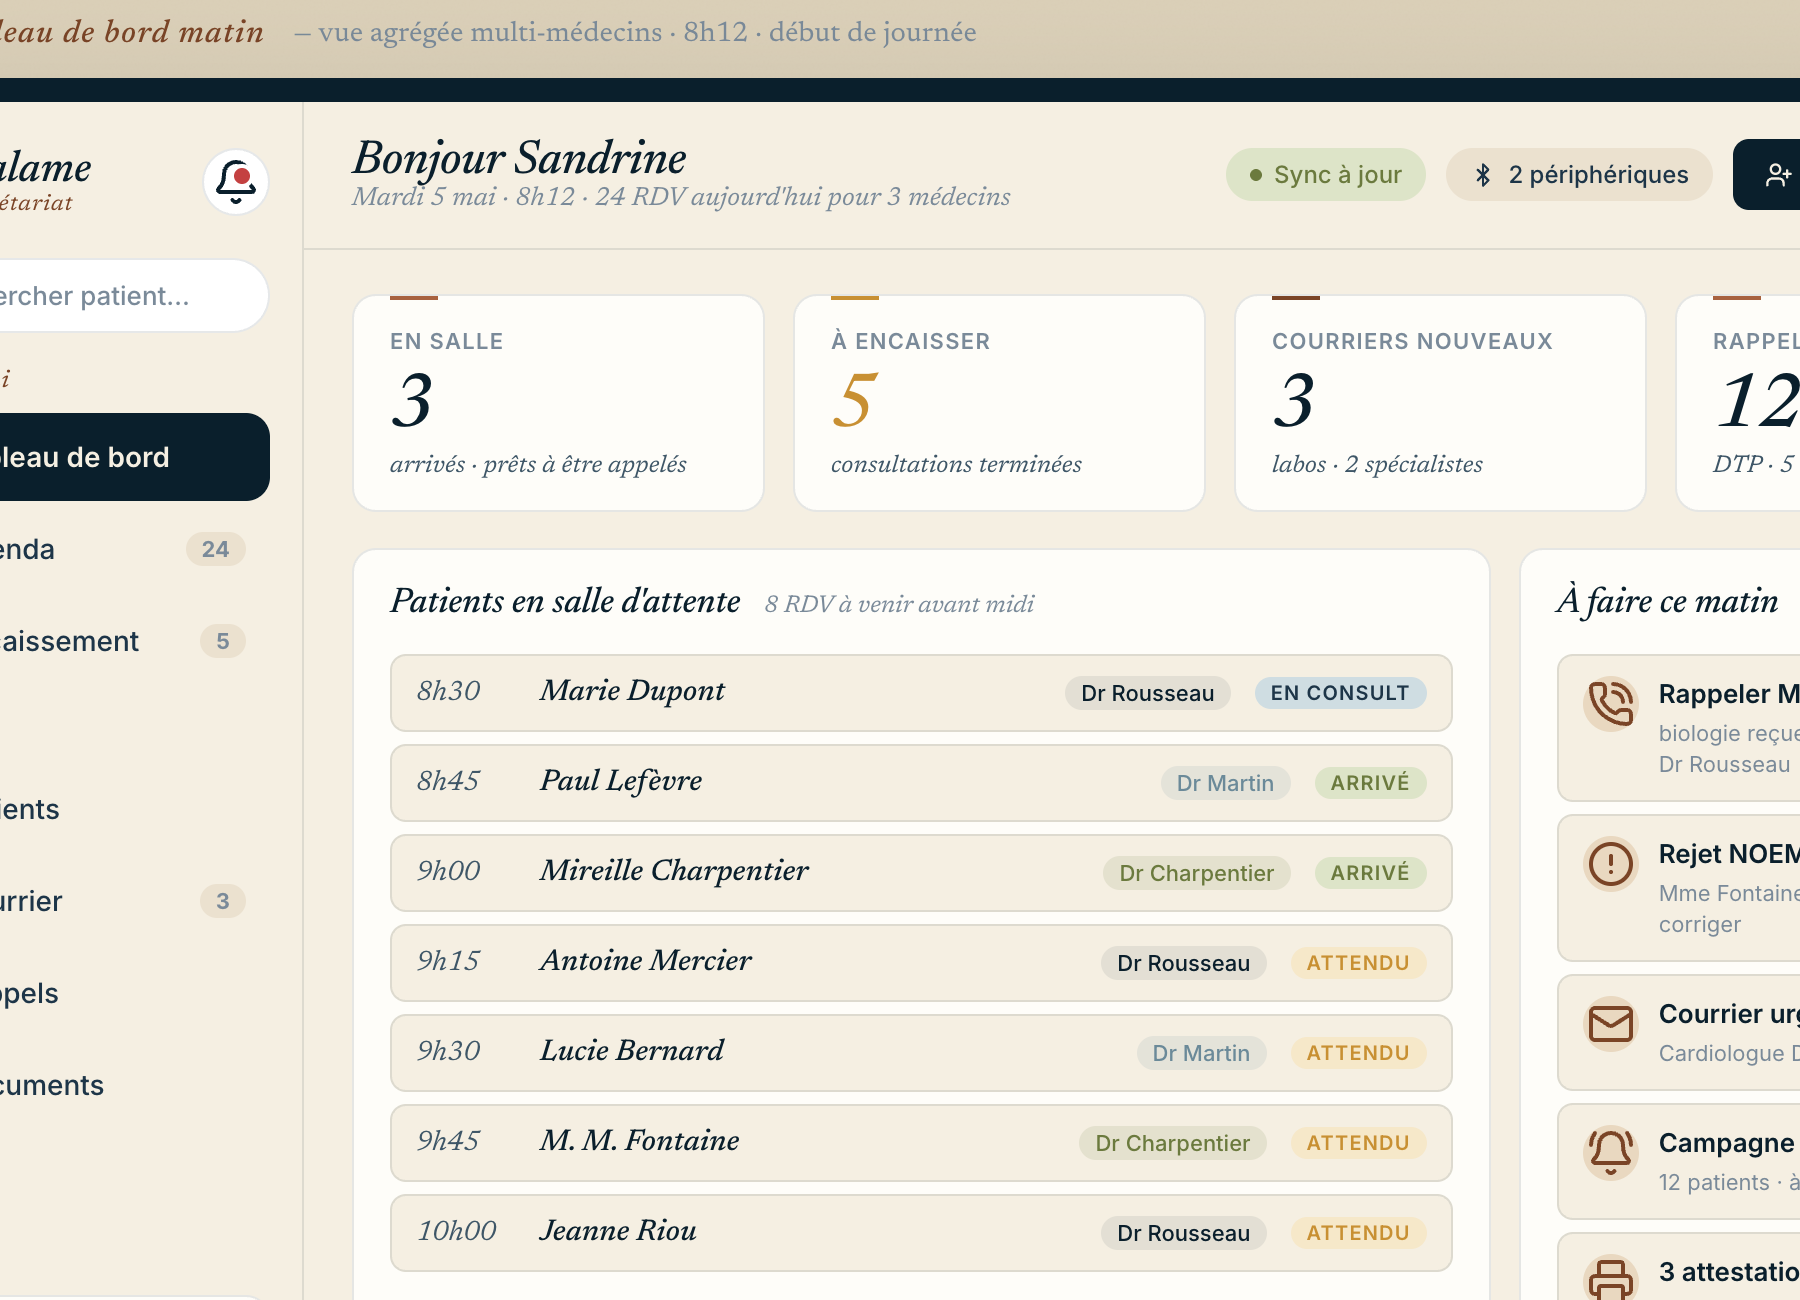Click Dr Martin tag on Paul Lefèvre row
The width and height of the screenshot is (1800, 1300).
pos(1225,783)
